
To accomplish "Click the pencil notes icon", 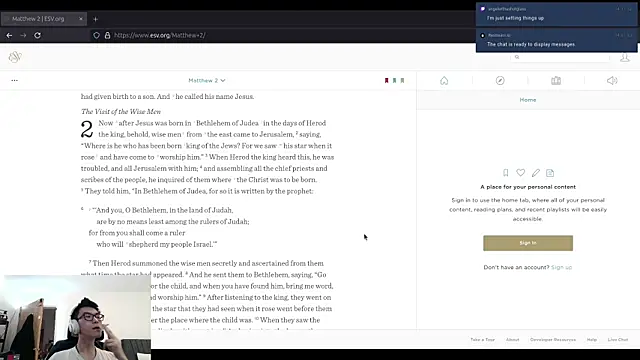I will (536, 173).
